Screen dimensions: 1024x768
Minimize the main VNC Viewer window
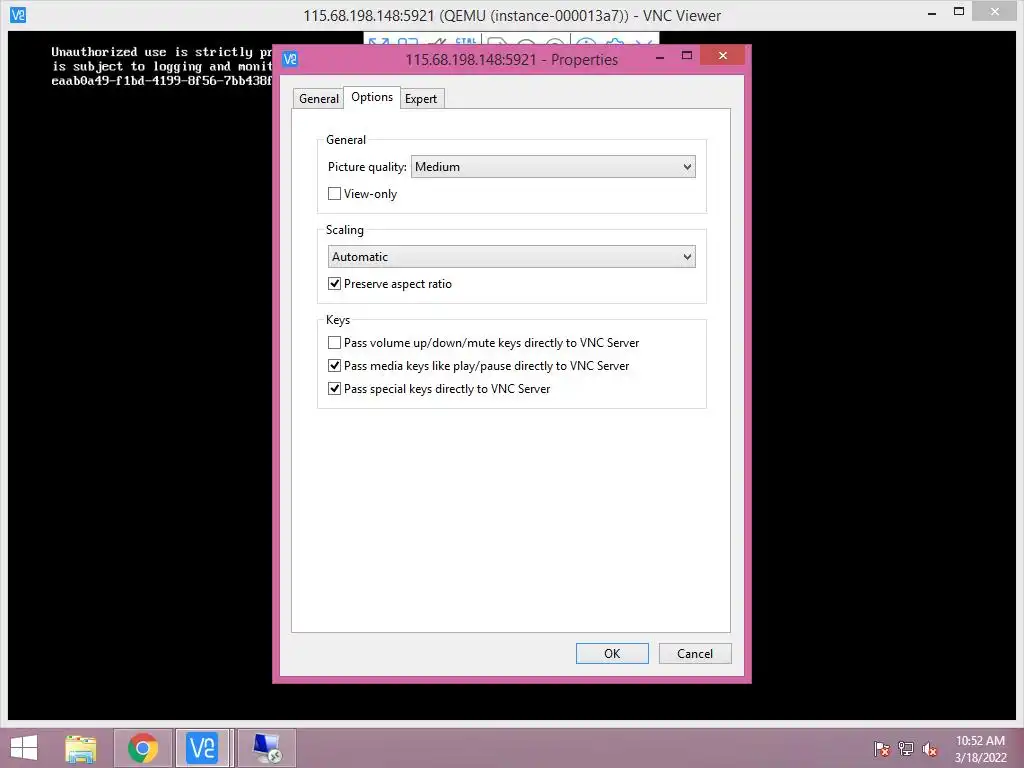coord(933,13)
